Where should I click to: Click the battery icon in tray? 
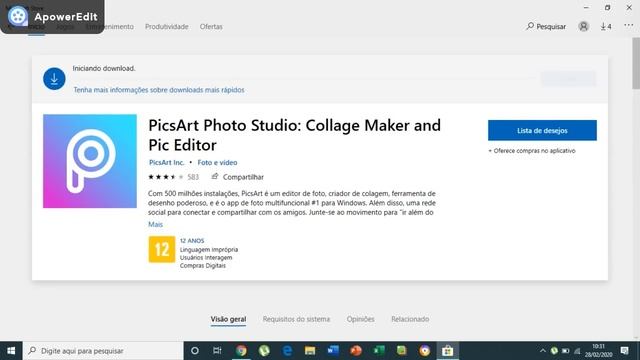click(x=565, y=351)
